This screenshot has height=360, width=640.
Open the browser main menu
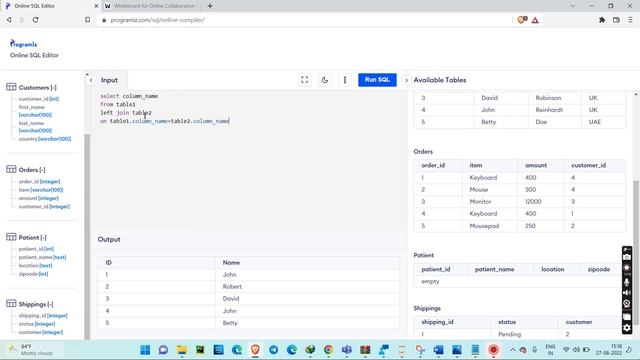tap(631, 20)
